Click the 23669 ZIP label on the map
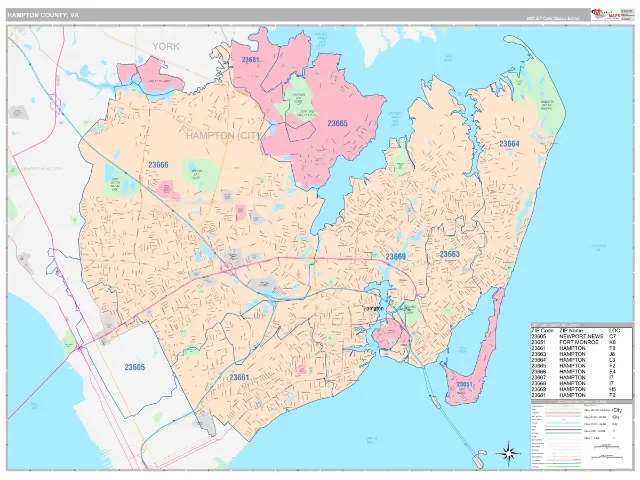 click(396, 256)
